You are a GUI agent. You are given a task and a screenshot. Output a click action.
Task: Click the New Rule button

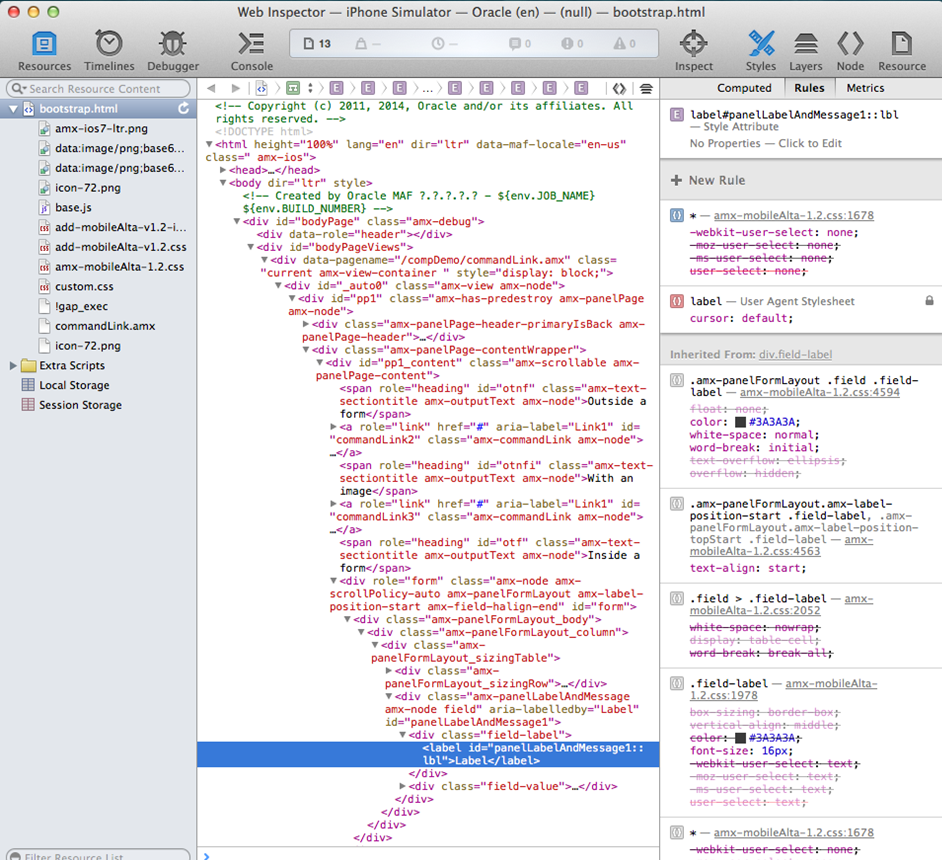point(708,180)
